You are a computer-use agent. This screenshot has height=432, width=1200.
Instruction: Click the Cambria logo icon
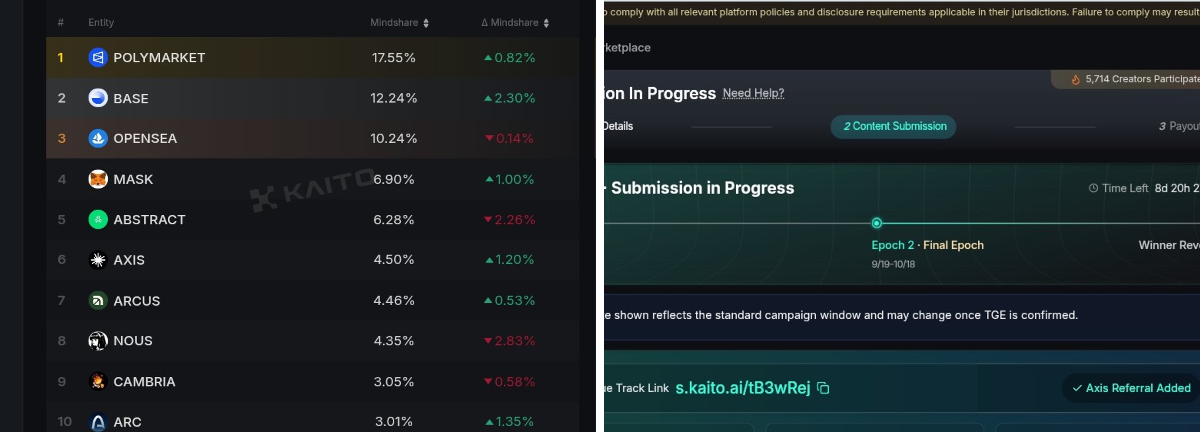(97, 381)
